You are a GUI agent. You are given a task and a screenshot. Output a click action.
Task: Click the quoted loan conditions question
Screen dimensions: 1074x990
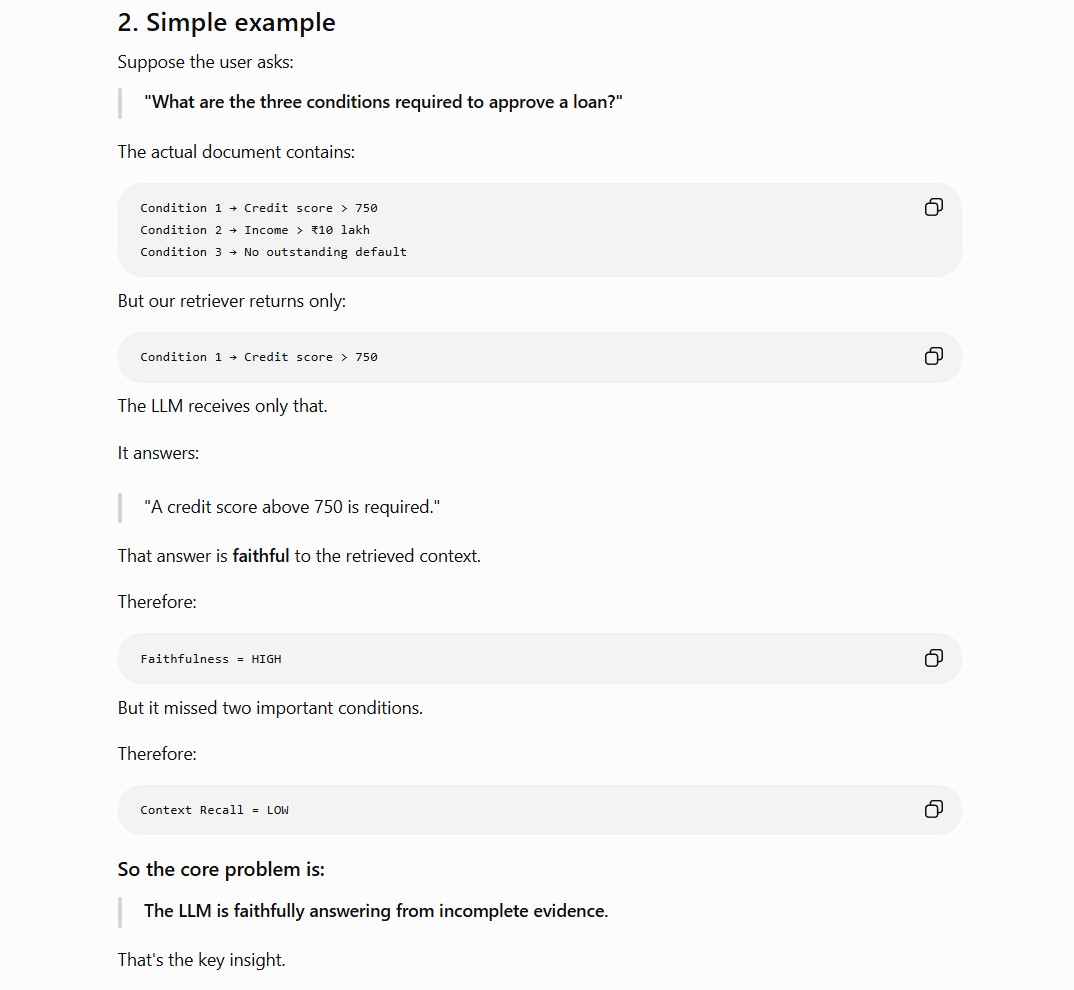tap(383, 102)
